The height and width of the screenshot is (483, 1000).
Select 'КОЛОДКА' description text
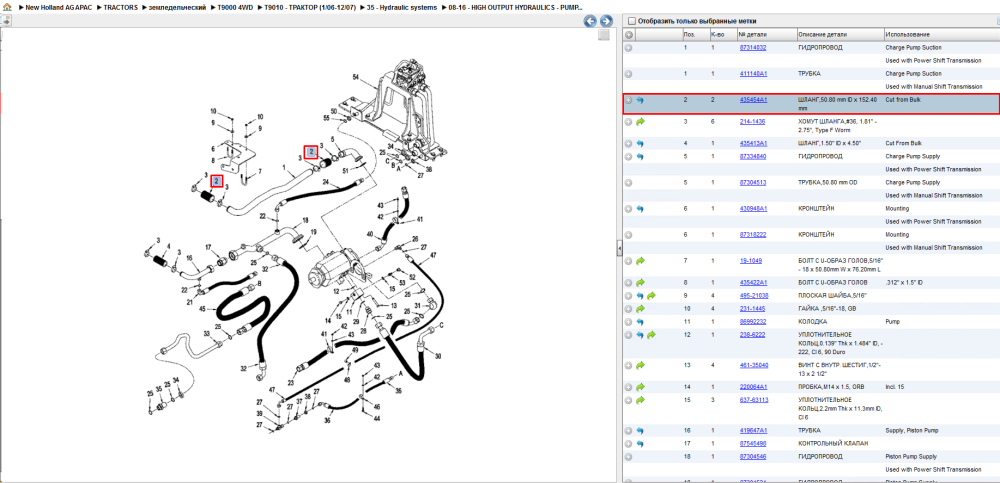point(811,322)
